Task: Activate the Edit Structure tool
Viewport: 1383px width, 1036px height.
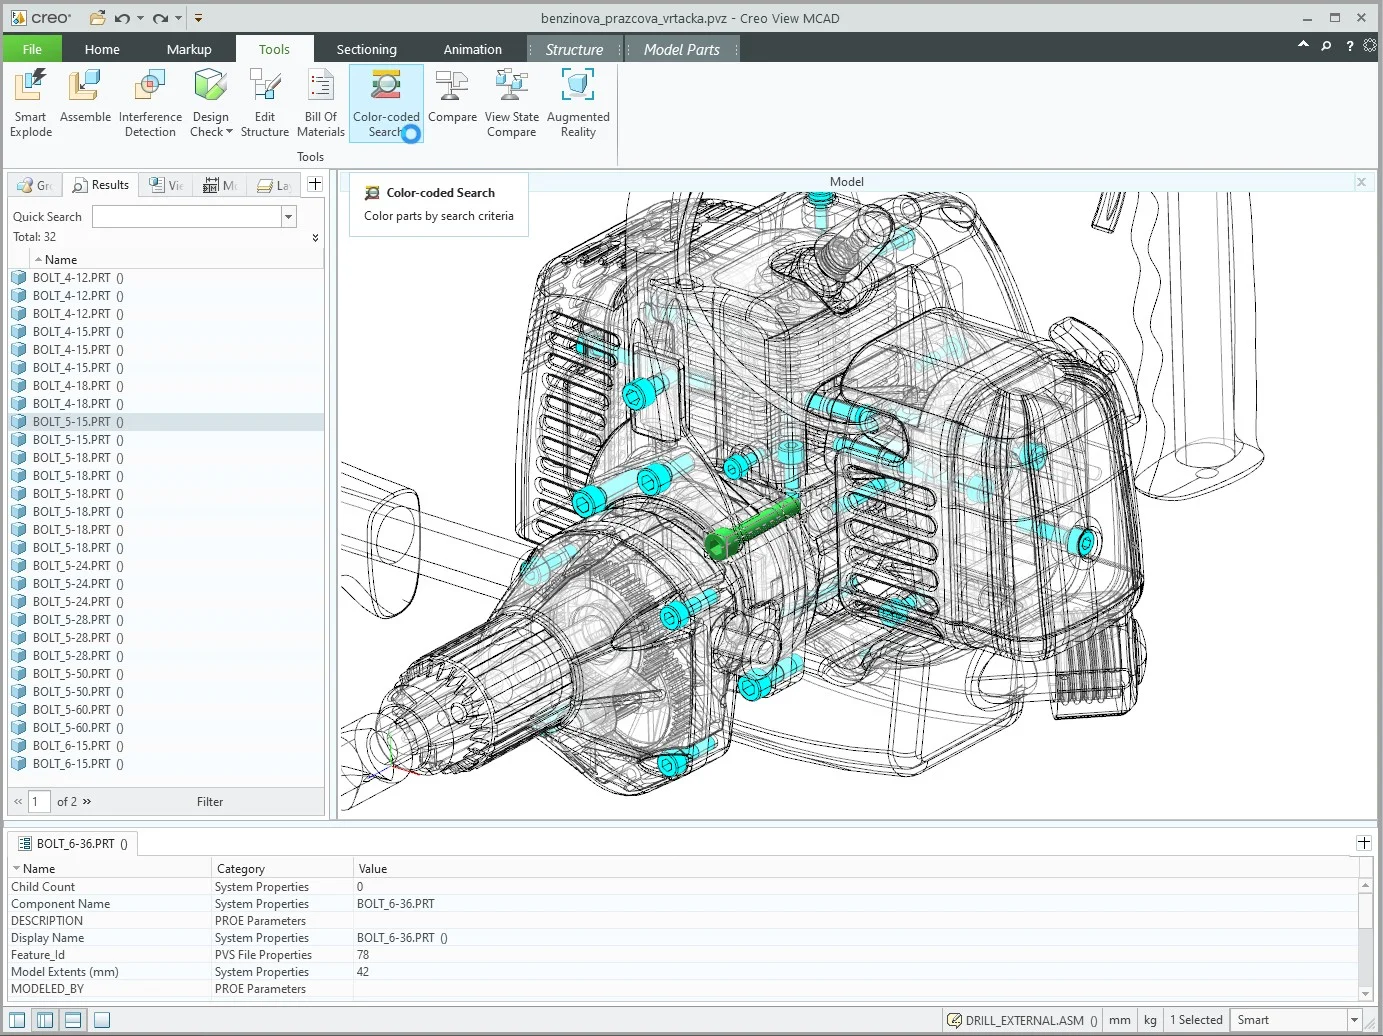Action: (x=264, y=100)
